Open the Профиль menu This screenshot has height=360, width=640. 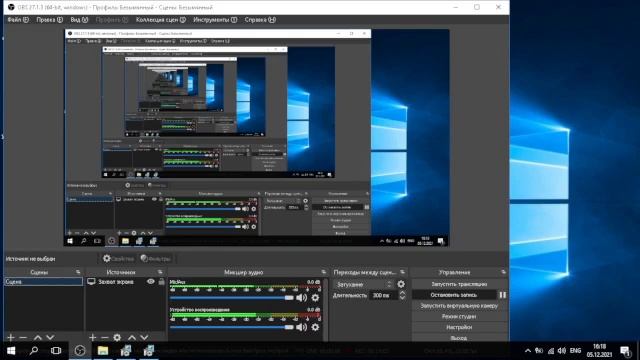click(112, 20)
